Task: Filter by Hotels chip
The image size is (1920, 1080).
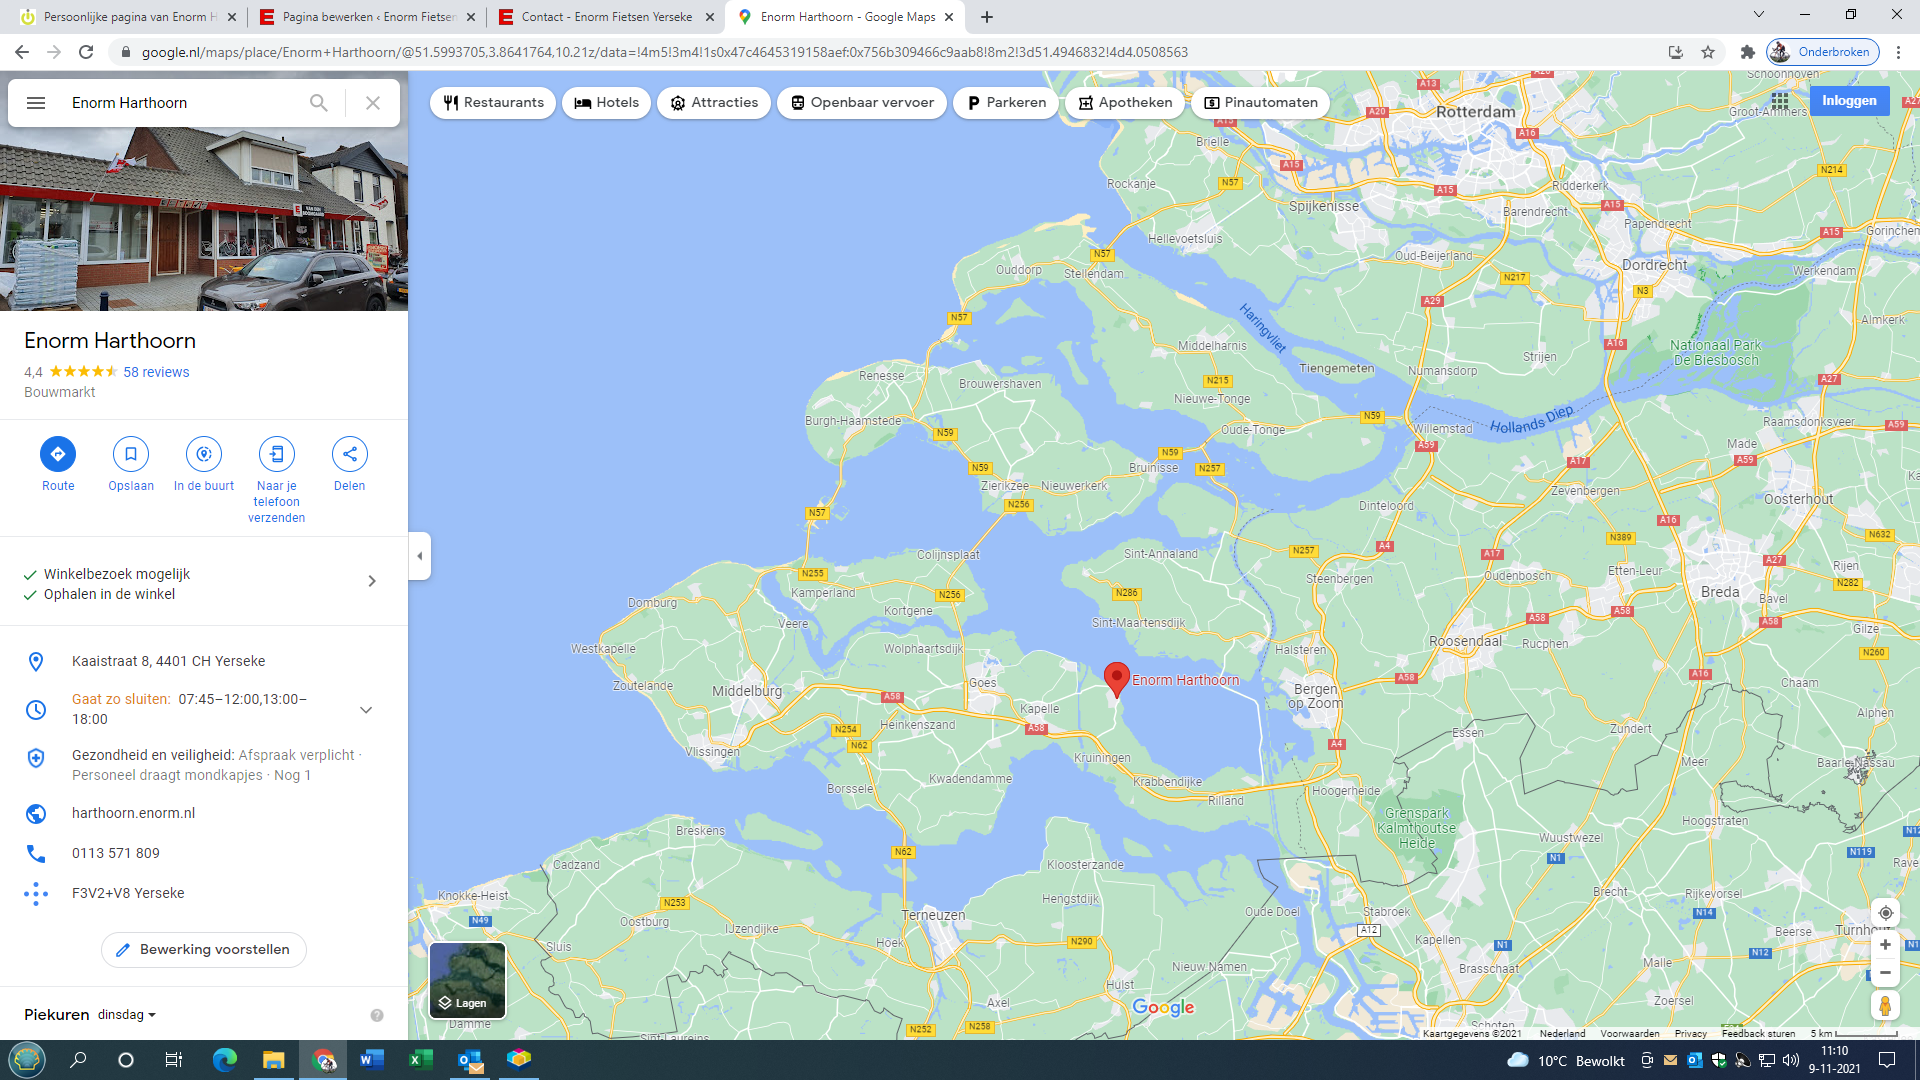Action: tap(606, 103)
